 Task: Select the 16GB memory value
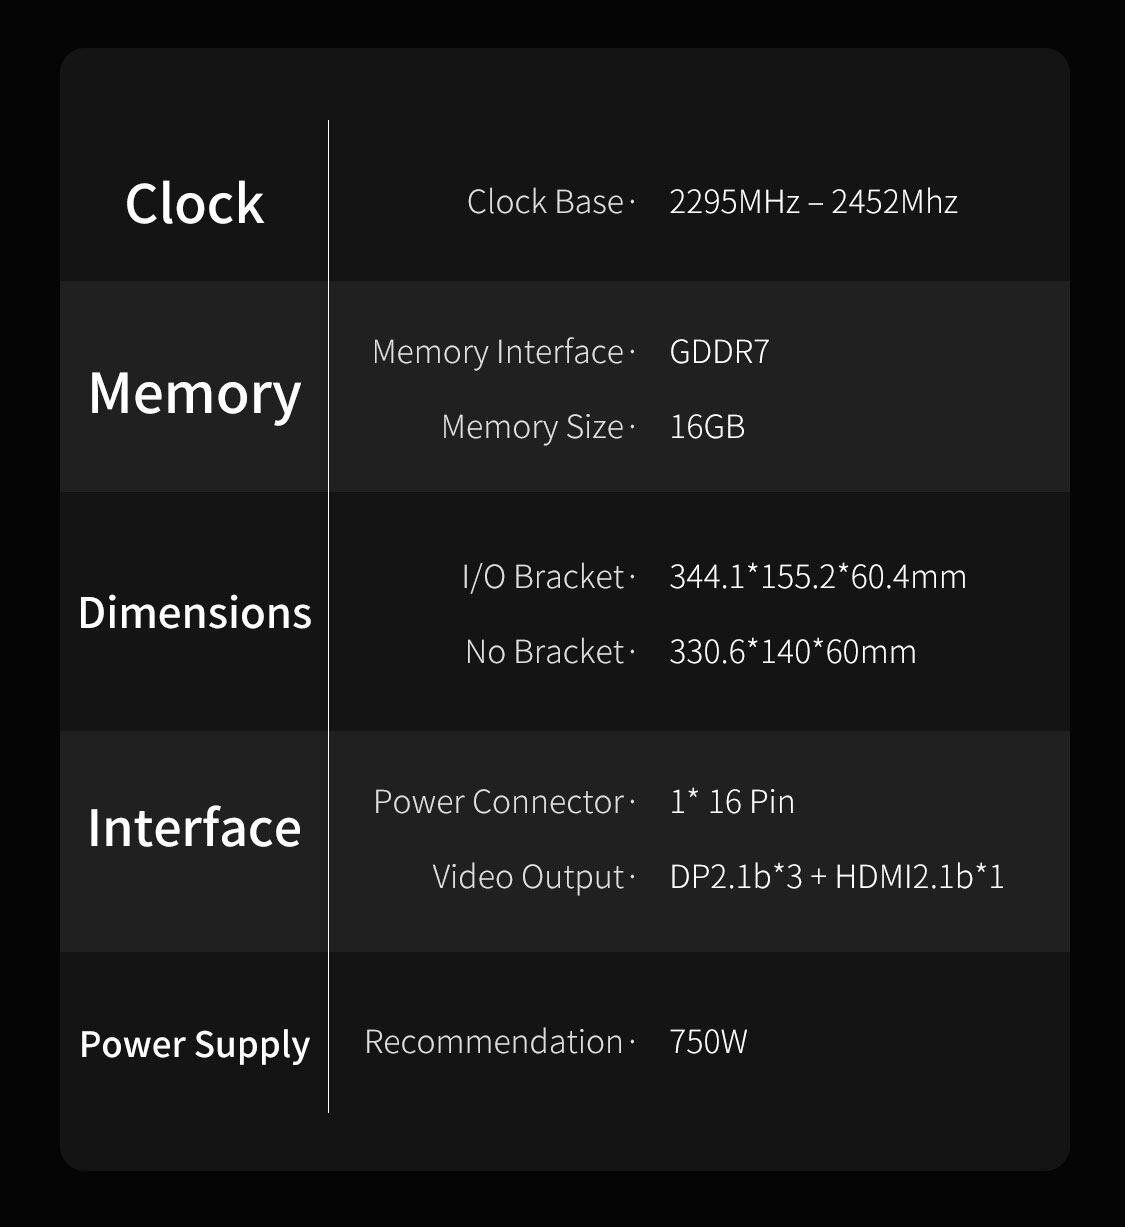[707, 427]
